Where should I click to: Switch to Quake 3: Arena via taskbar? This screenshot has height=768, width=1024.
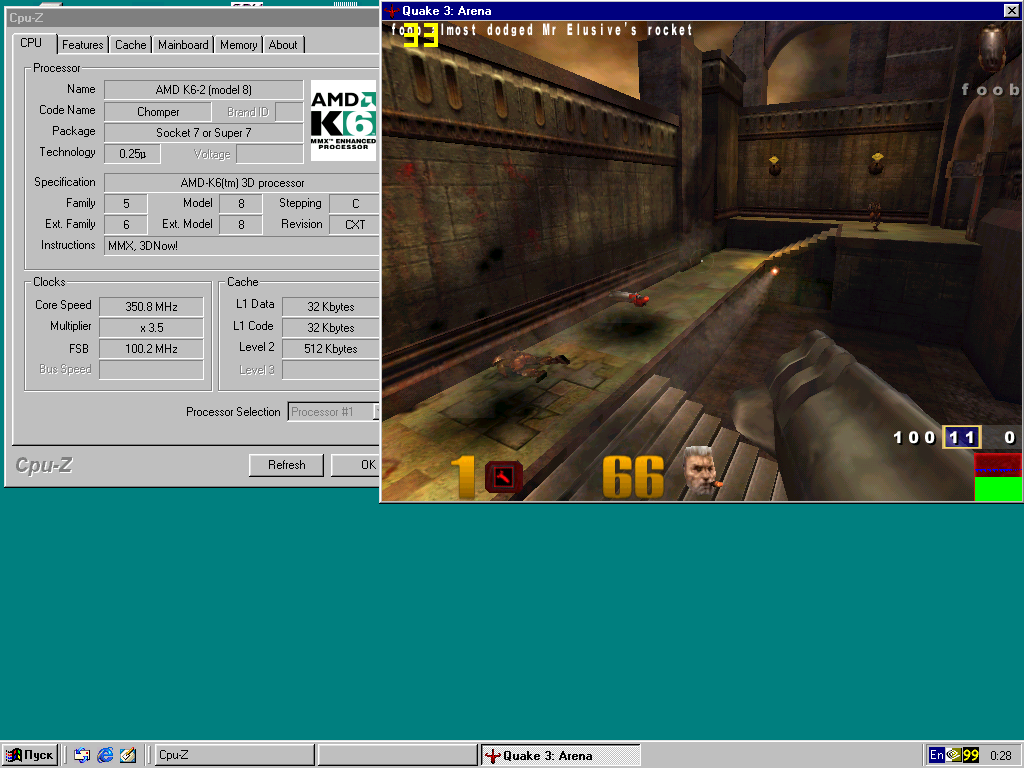click(561, 756)
